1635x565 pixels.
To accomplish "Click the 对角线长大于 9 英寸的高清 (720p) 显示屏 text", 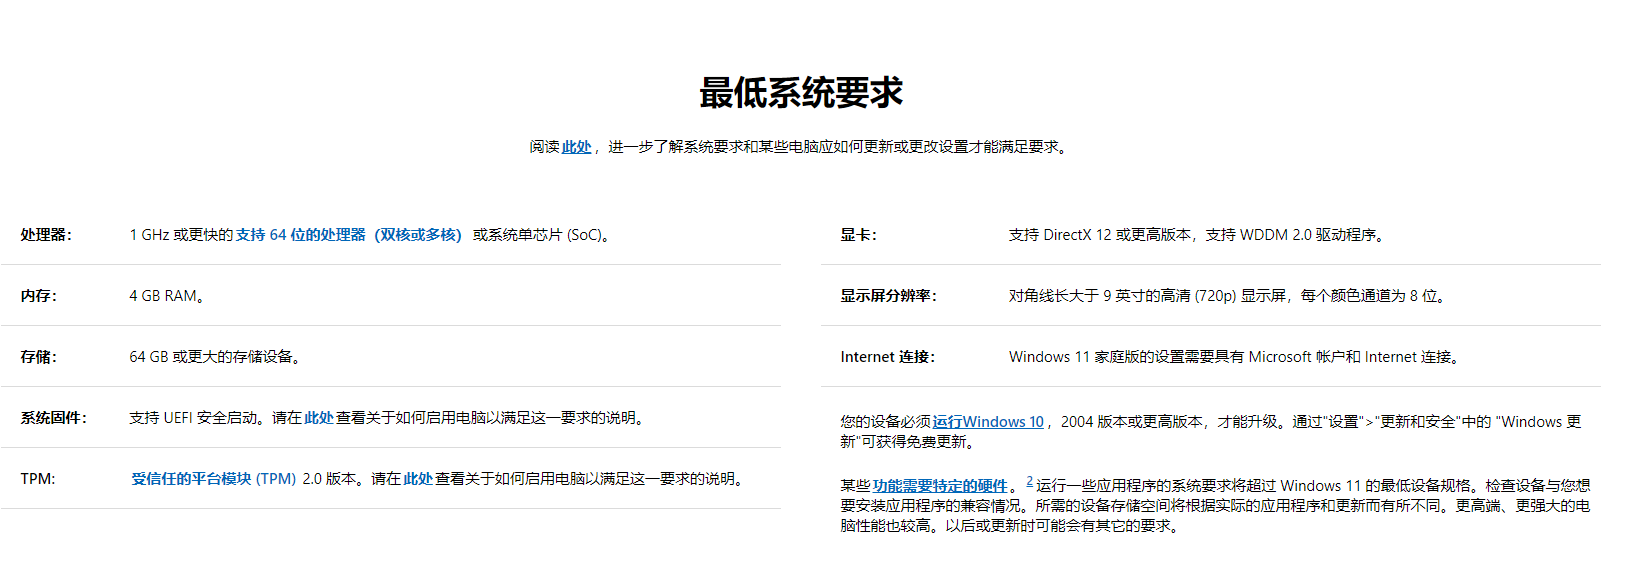I will (1148, 296).
